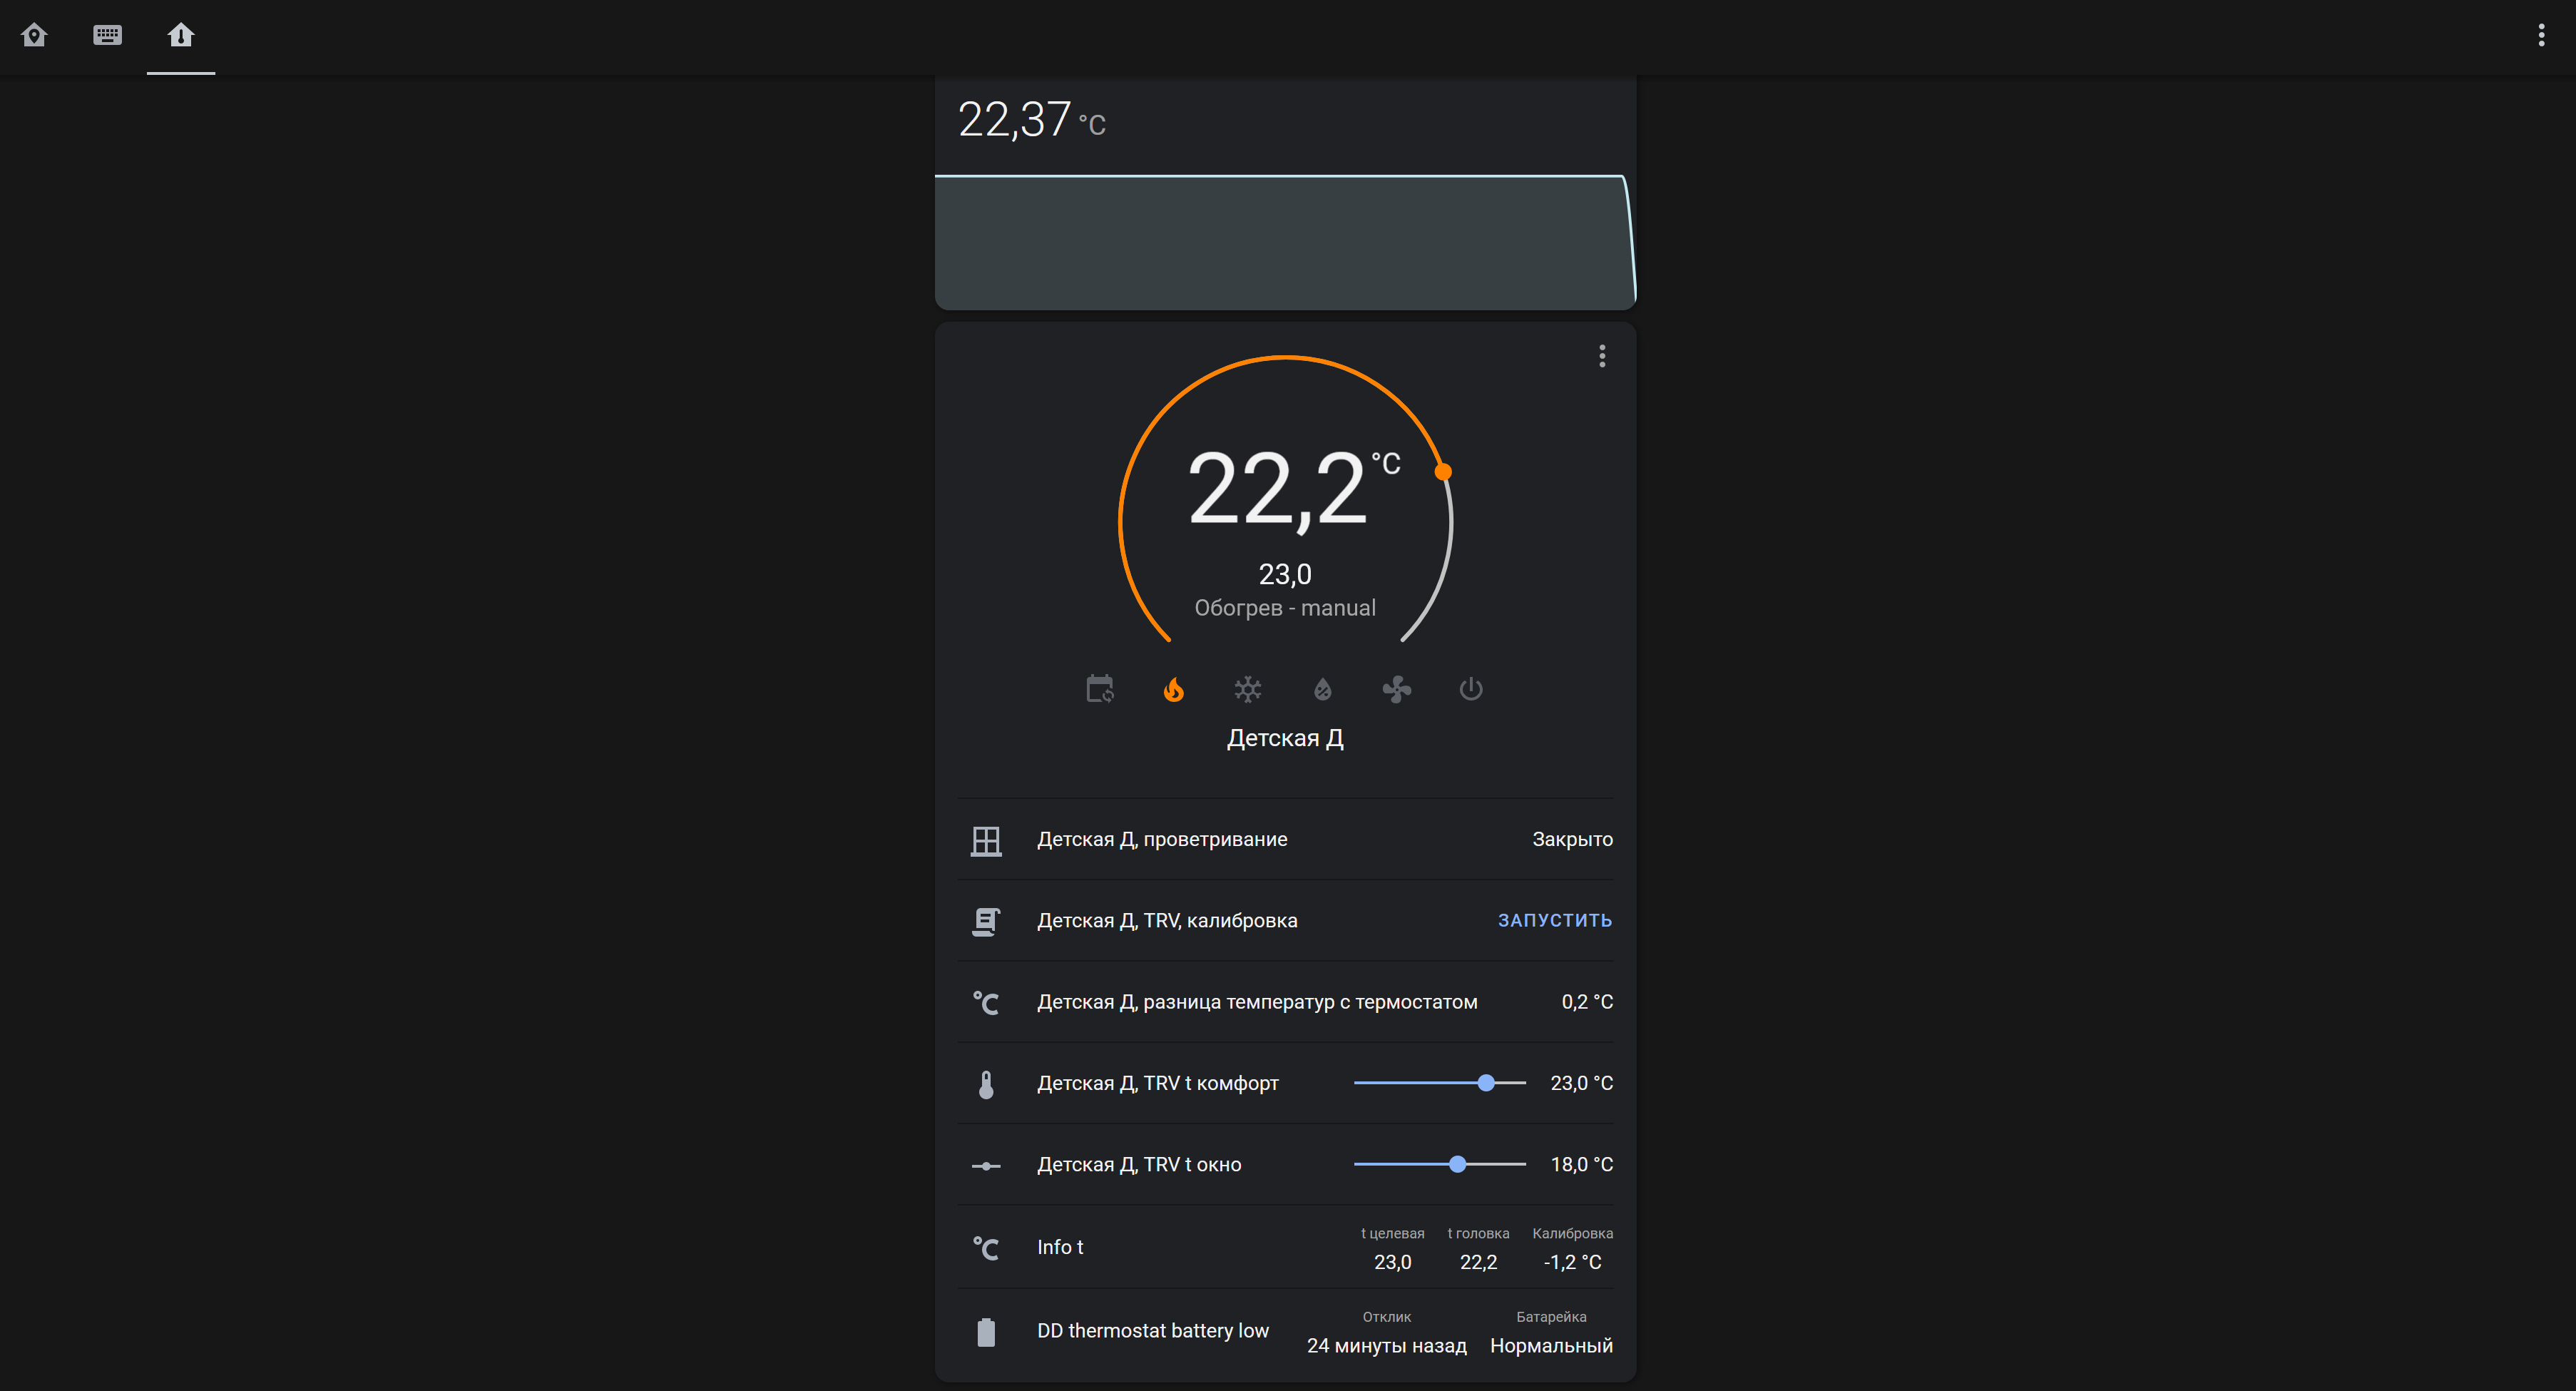2576x1391 pixels.
Task: Open the Детская Д, проветривание label
Action: tap(1162, 839)
